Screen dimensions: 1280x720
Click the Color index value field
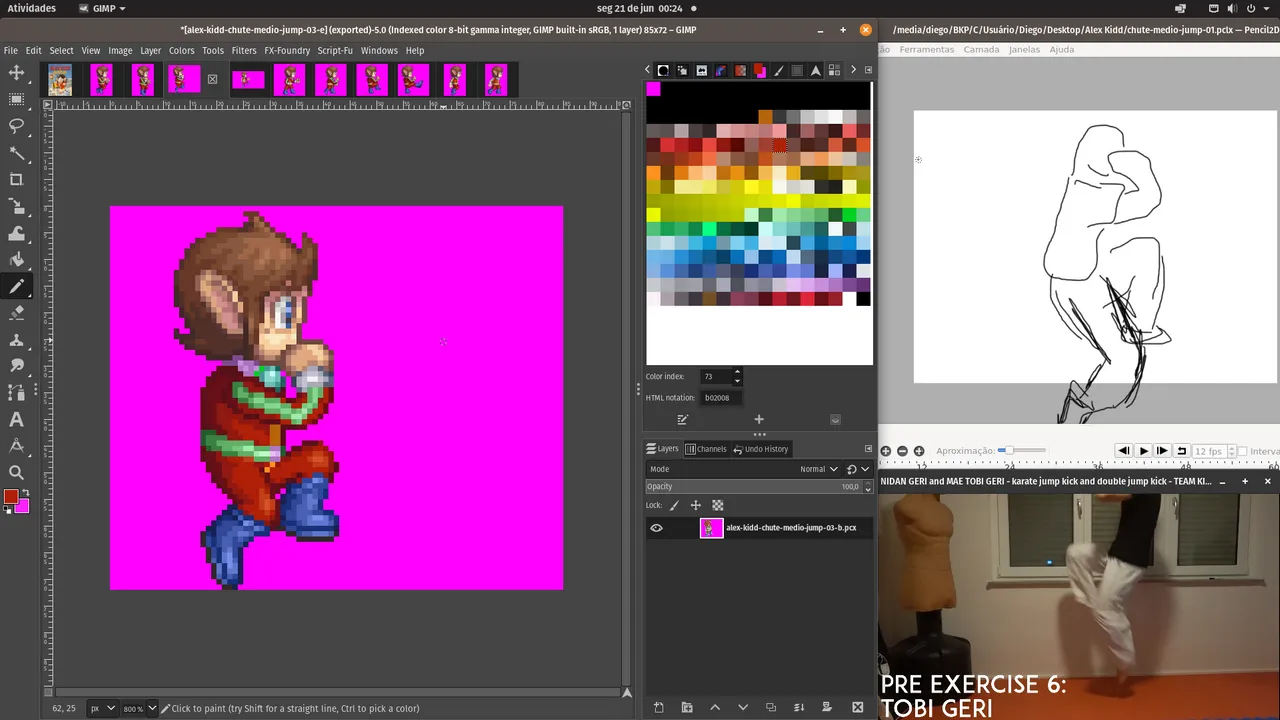pyautogui.click(x=716, y=377)
